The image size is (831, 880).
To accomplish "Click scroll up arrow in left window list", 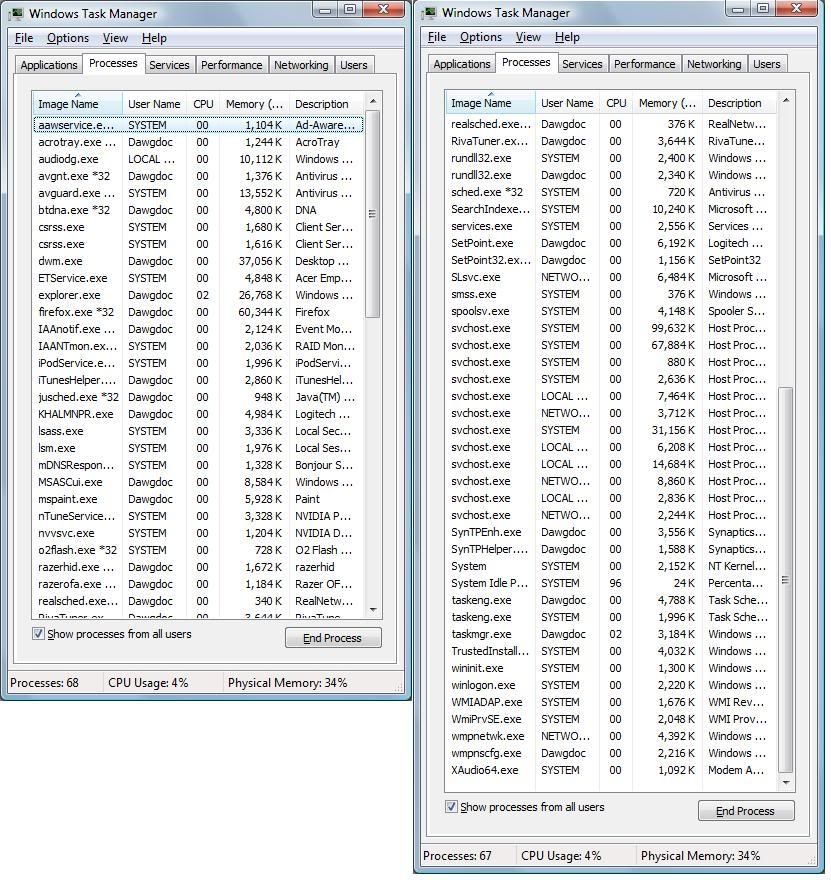I will tap(373, 101).
